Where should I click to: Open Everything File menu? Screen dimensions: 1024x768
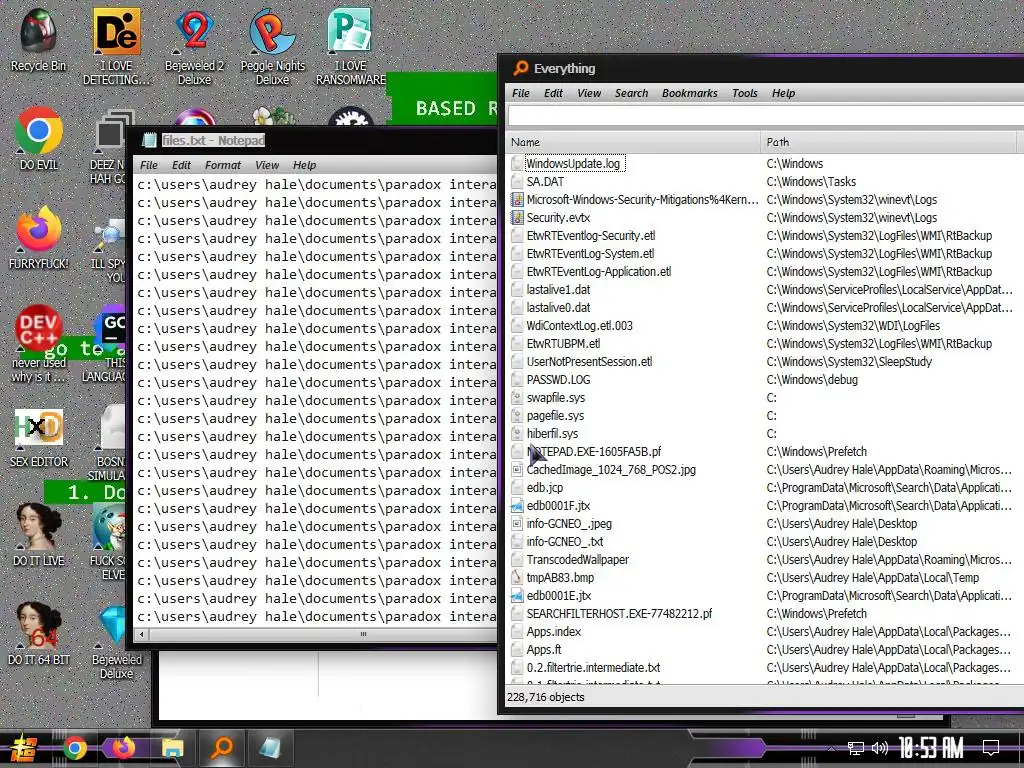pos(520,93)
